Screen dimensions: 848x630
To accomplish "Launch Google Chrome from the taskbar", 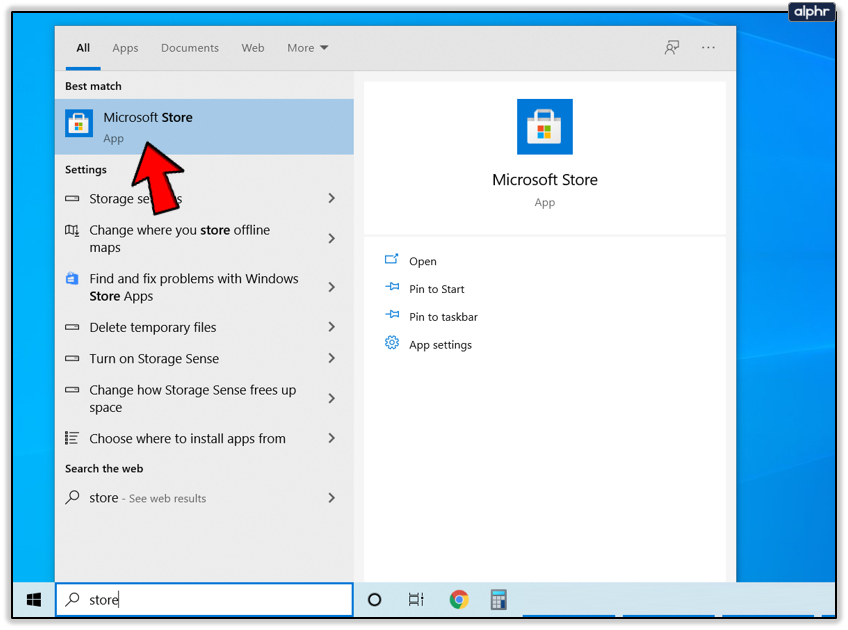I will pos(459,600).
